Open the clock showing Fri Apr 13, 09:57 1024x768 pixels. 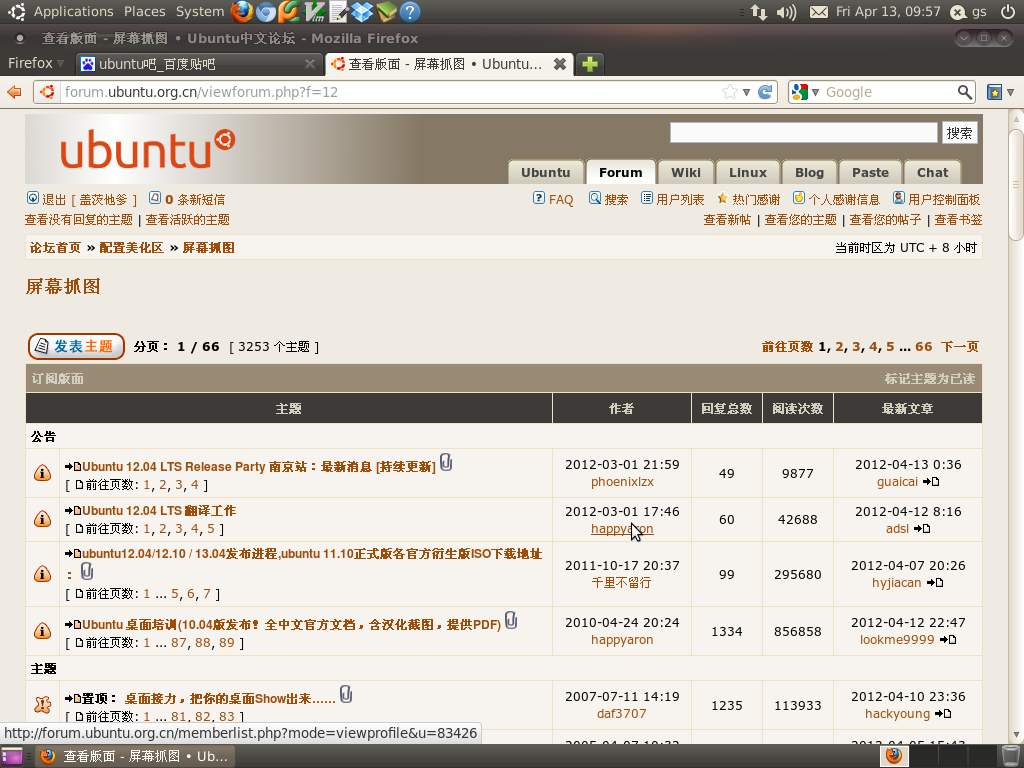click(888, 12)
